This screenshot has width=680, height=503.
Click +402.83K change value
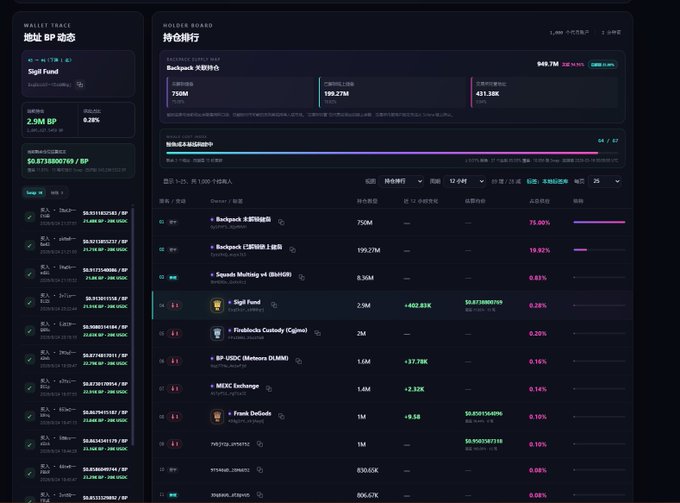point(418,306)
